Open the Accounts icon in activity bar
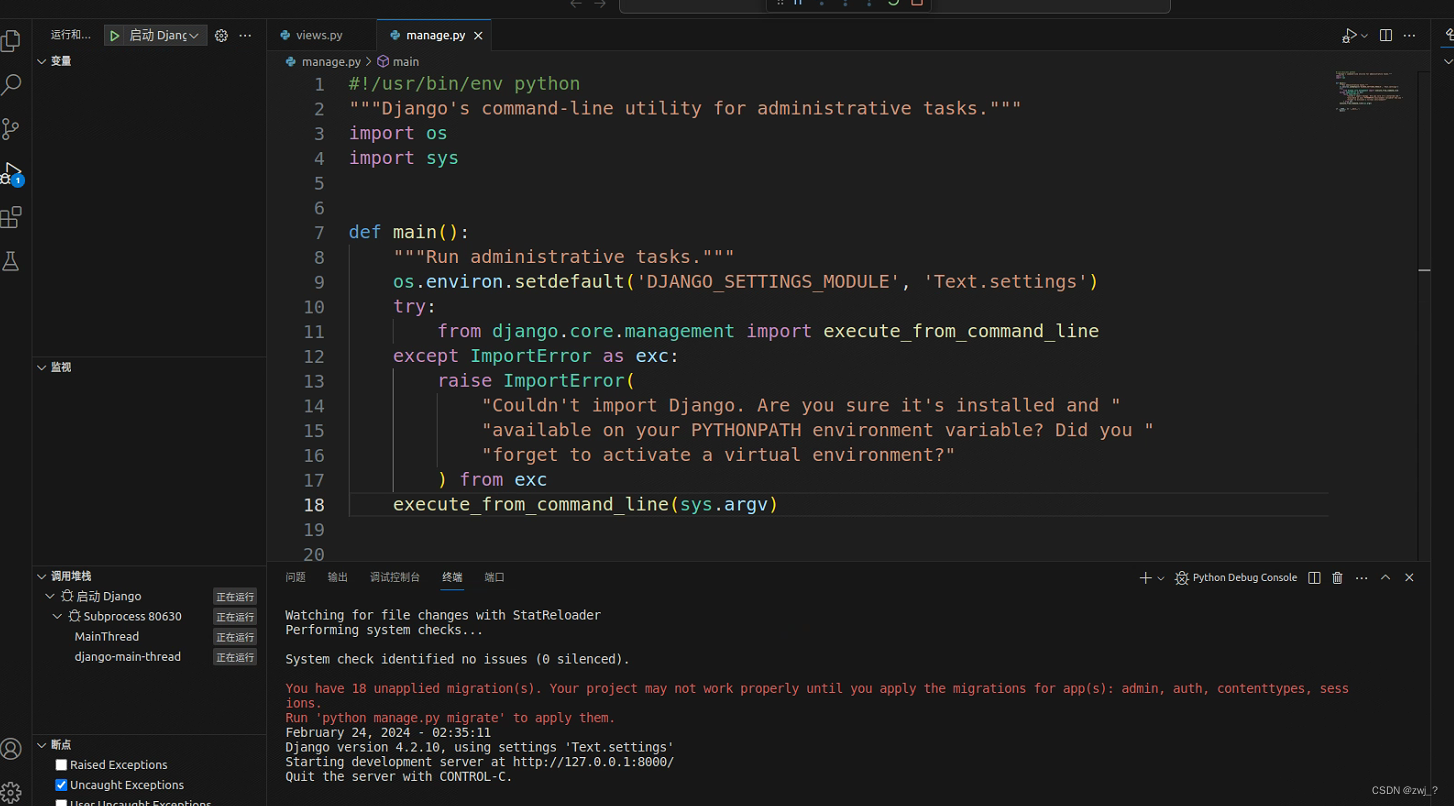 (x=11, y=749)
